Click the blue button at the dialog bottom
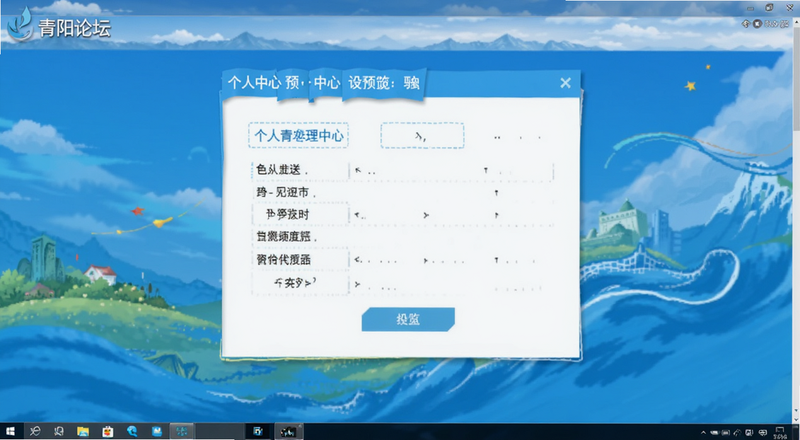This screenshot has height=440, width=800. [408, 320]
